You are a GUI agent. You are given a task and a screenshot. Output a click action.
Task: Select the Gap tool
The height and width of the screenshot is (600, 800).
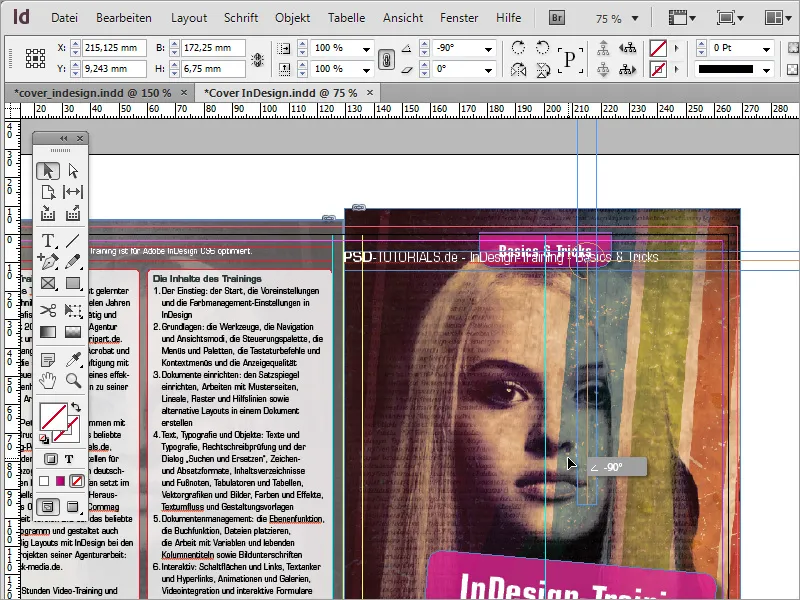73,192
